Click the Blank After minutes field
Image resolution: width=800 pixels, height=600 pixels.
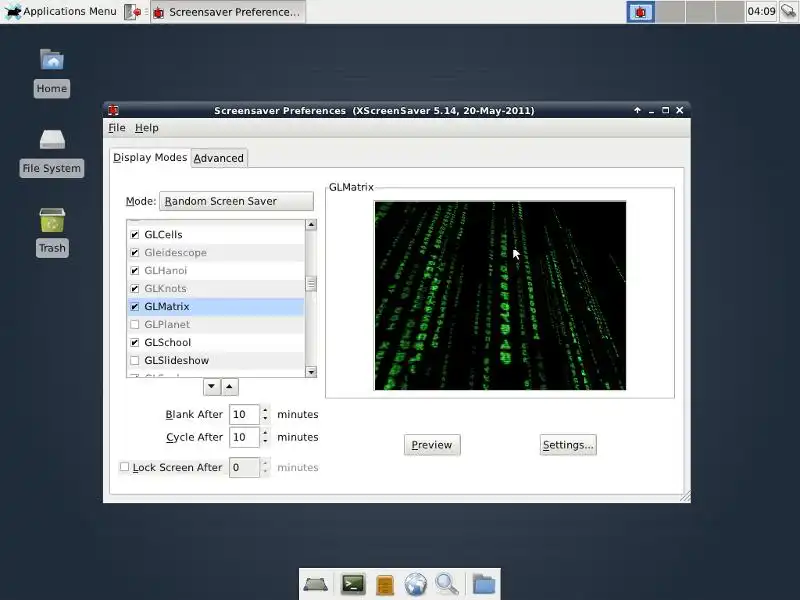[244, 414]
